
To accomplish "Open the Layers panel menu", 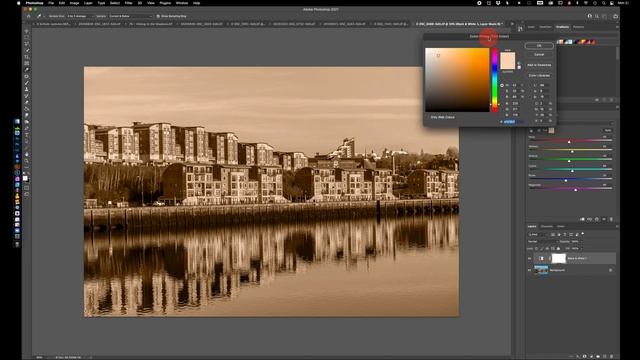I will click(617, 226).
